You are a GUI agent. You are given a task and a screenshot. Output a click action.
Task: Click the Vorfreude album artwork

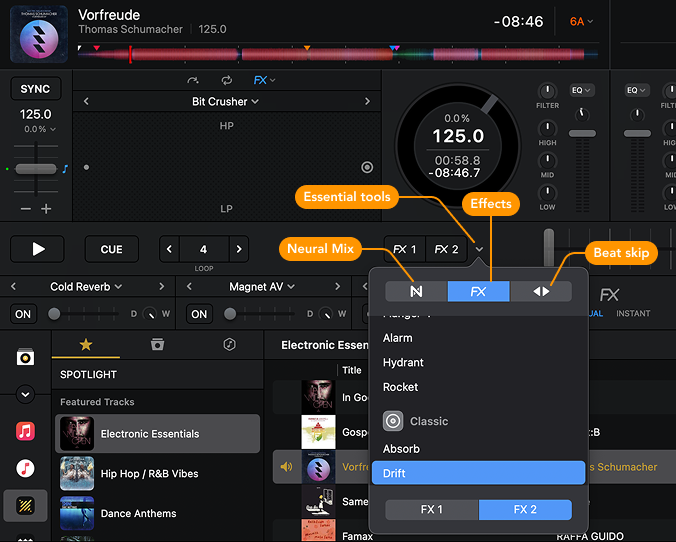pyautogui.click(x=39, y=34)
